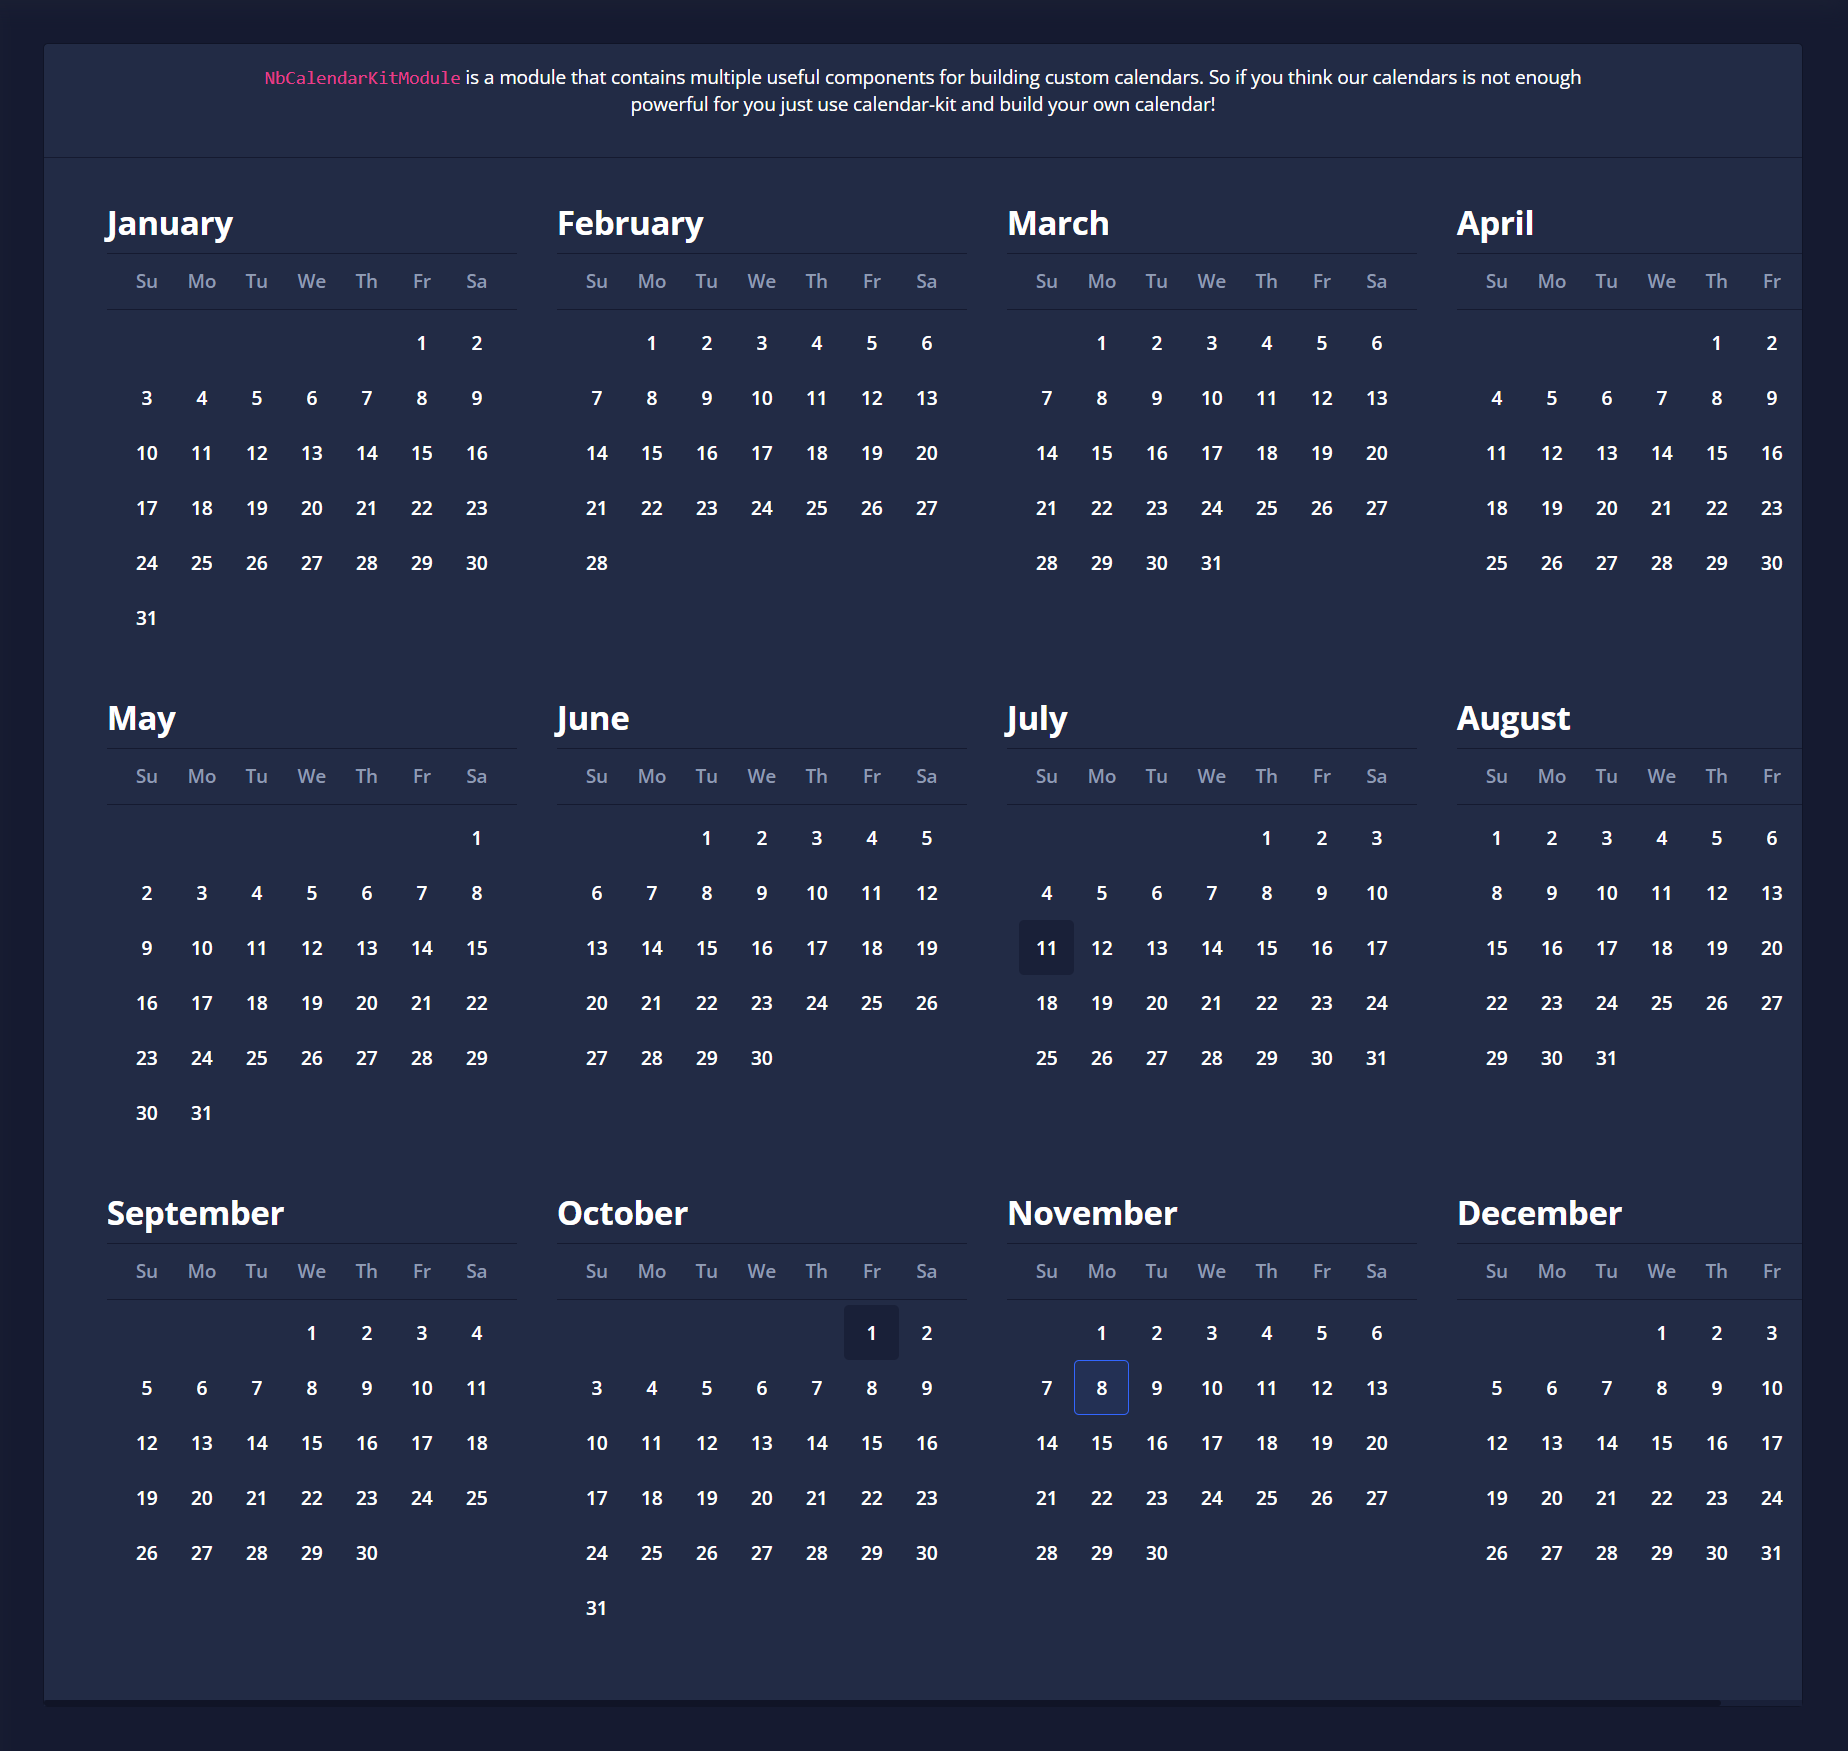Pick September 22 date
Image resolution: width=1848 pixels, height=1751 pixels.
pos(311,1497)
